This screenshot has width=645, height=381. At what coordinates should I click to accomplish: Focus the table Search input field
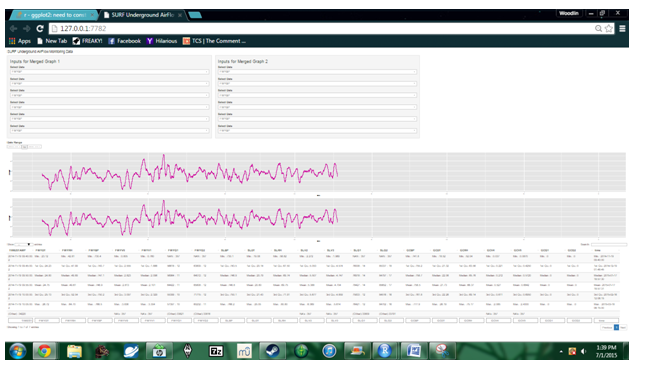coord(609,244)
